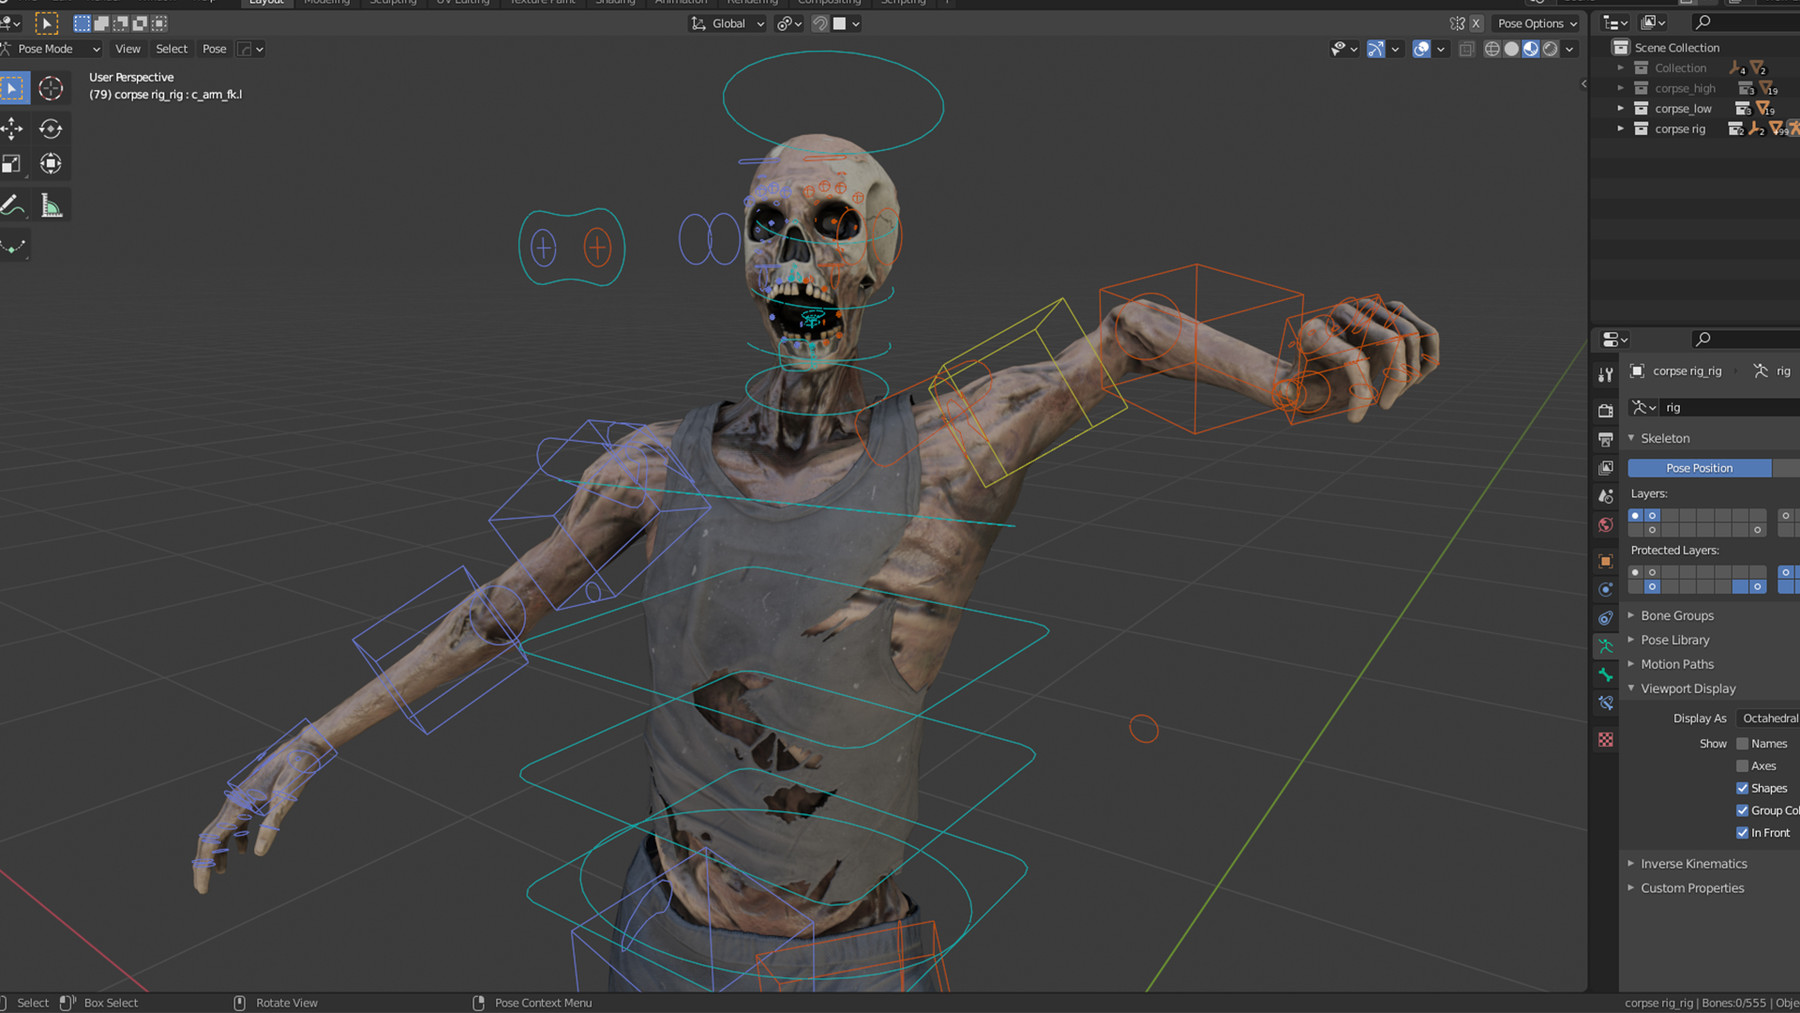The width and height of the screenshot is (1800, 1013).
Task: Open the Select menu in the viewport header
Action: point(171,48)
